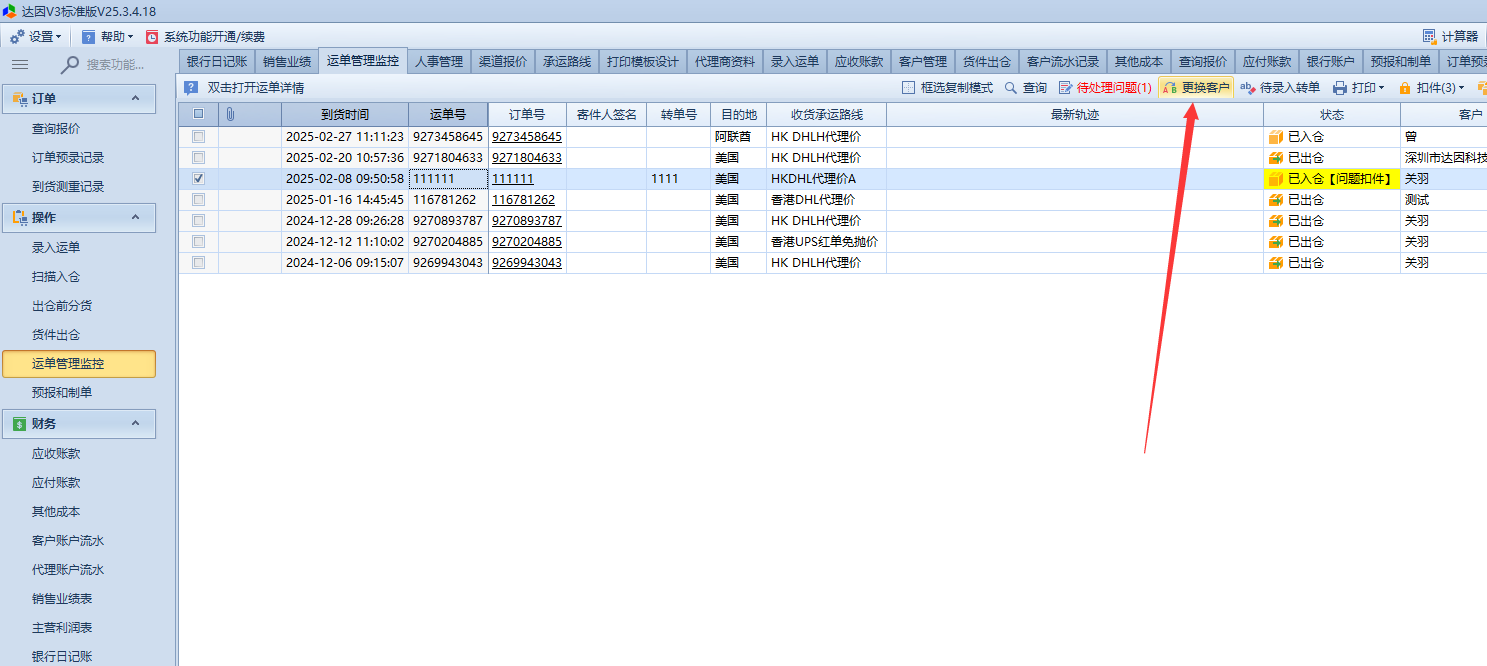The image size is (1487, 666).
Task: Collapse the 财务 finance sidebar section
Action: pos(135,424)
